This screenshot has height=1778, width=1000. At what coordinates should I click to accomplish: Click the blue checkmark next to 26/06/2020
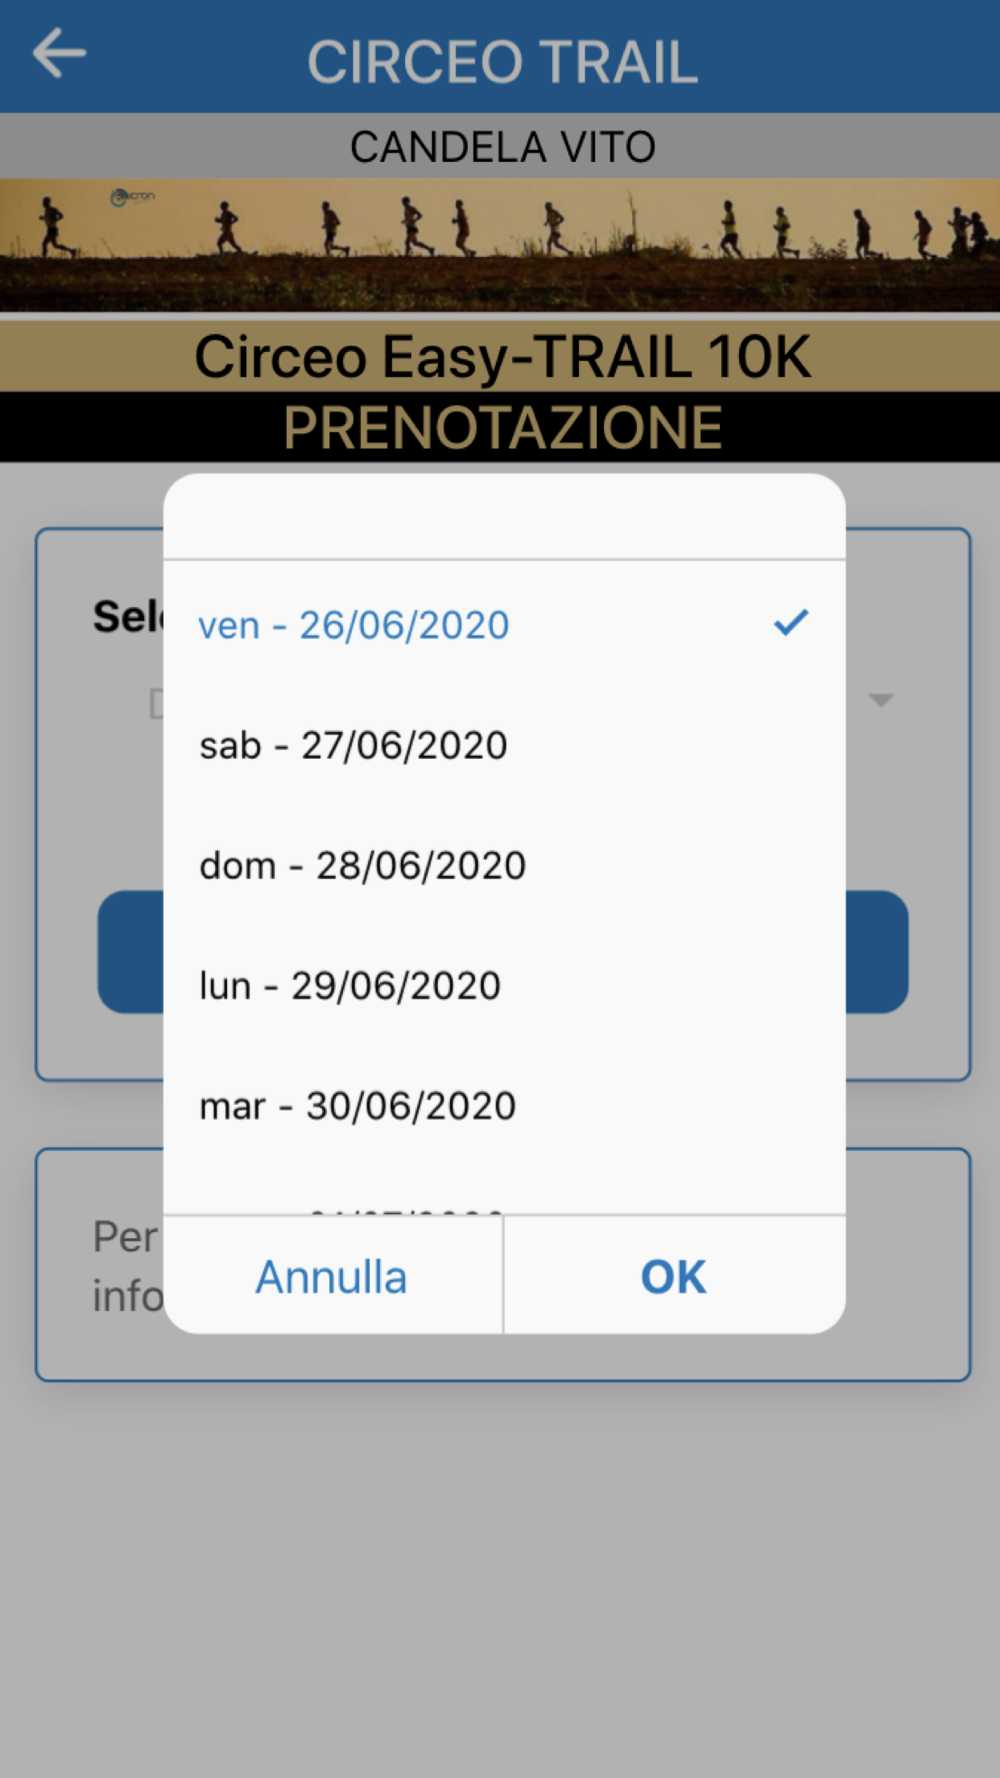(790, 623)
